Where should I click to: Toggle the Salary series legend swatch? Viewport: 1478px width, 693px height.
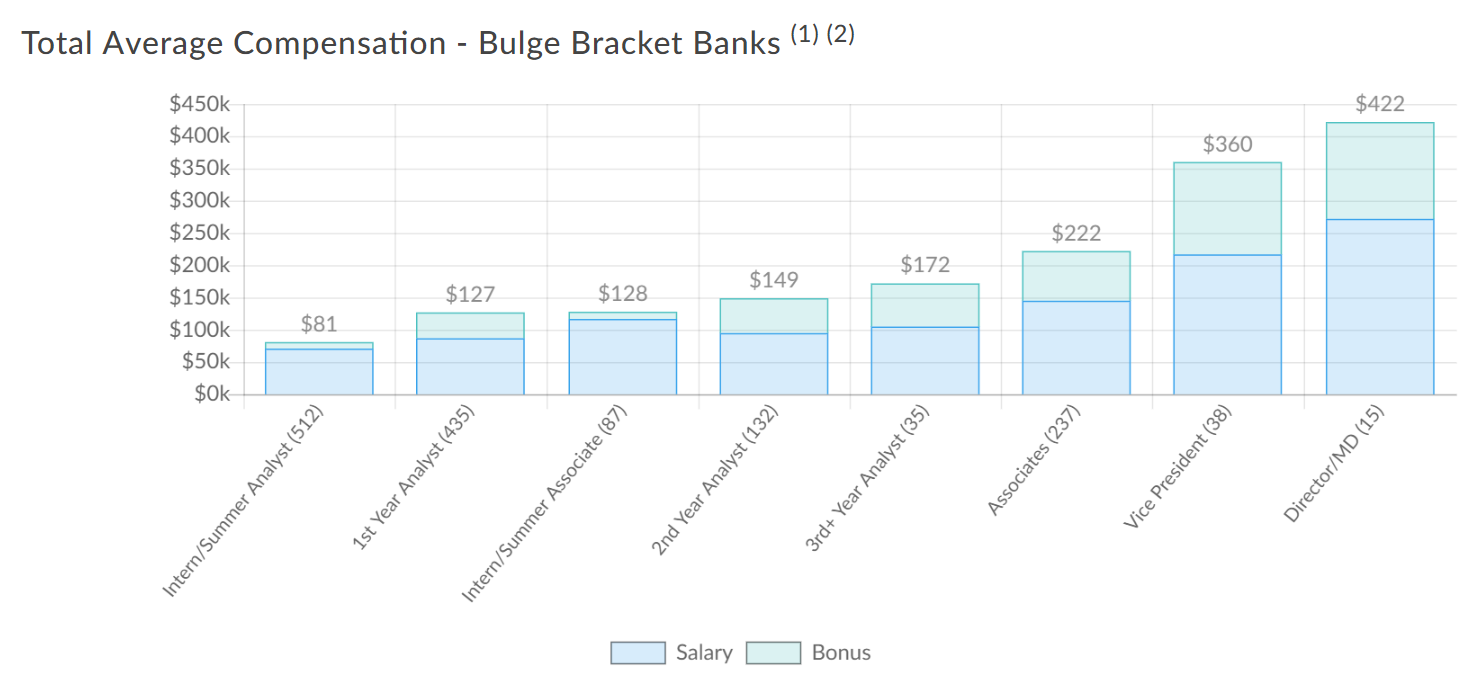point(638,653)
